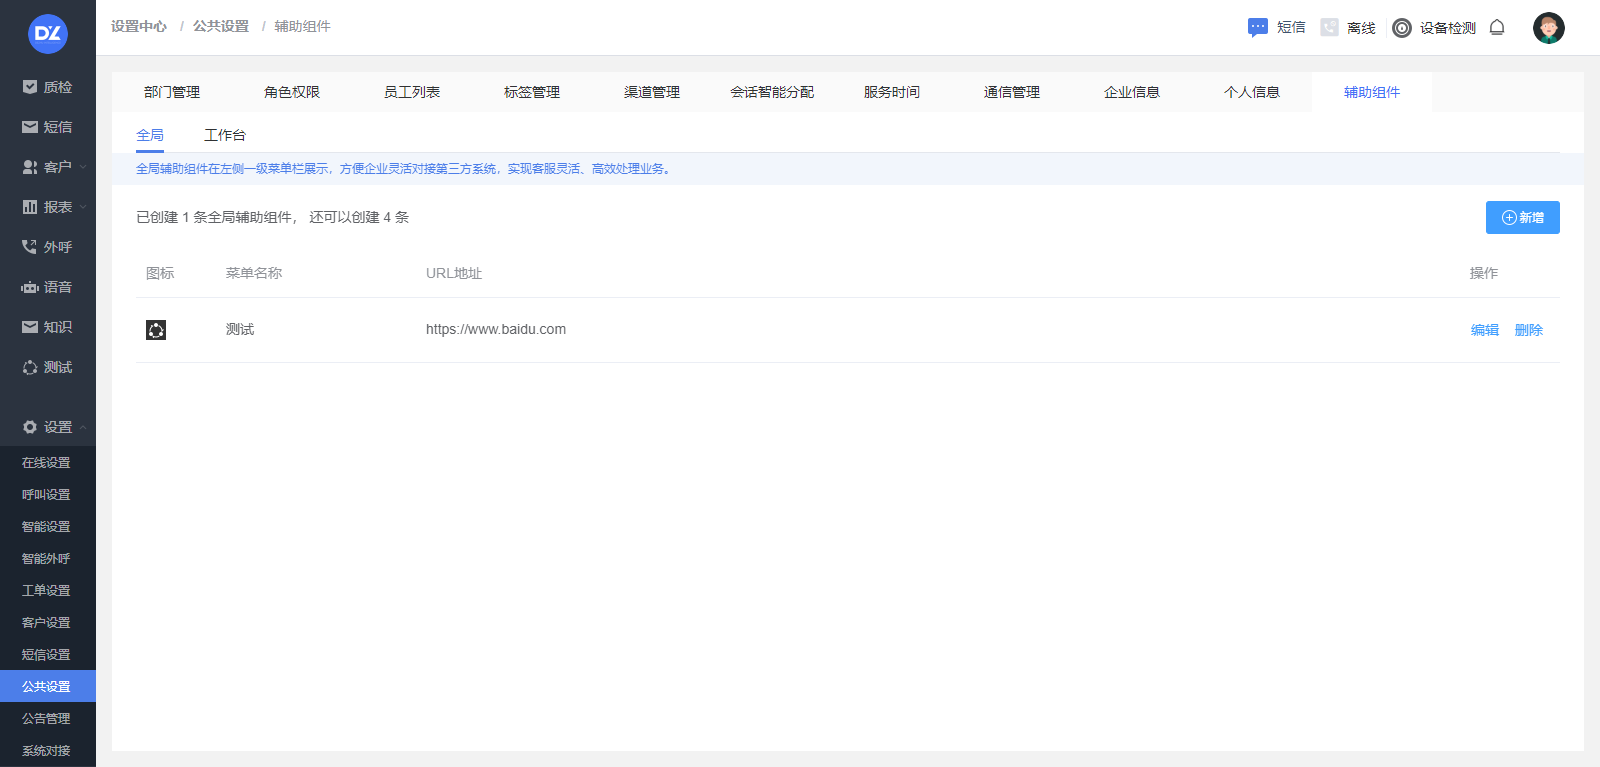Switch to the 工作台 sub-tab
The height and width of the screenshot is (767, 1600).
coord(225,135)
